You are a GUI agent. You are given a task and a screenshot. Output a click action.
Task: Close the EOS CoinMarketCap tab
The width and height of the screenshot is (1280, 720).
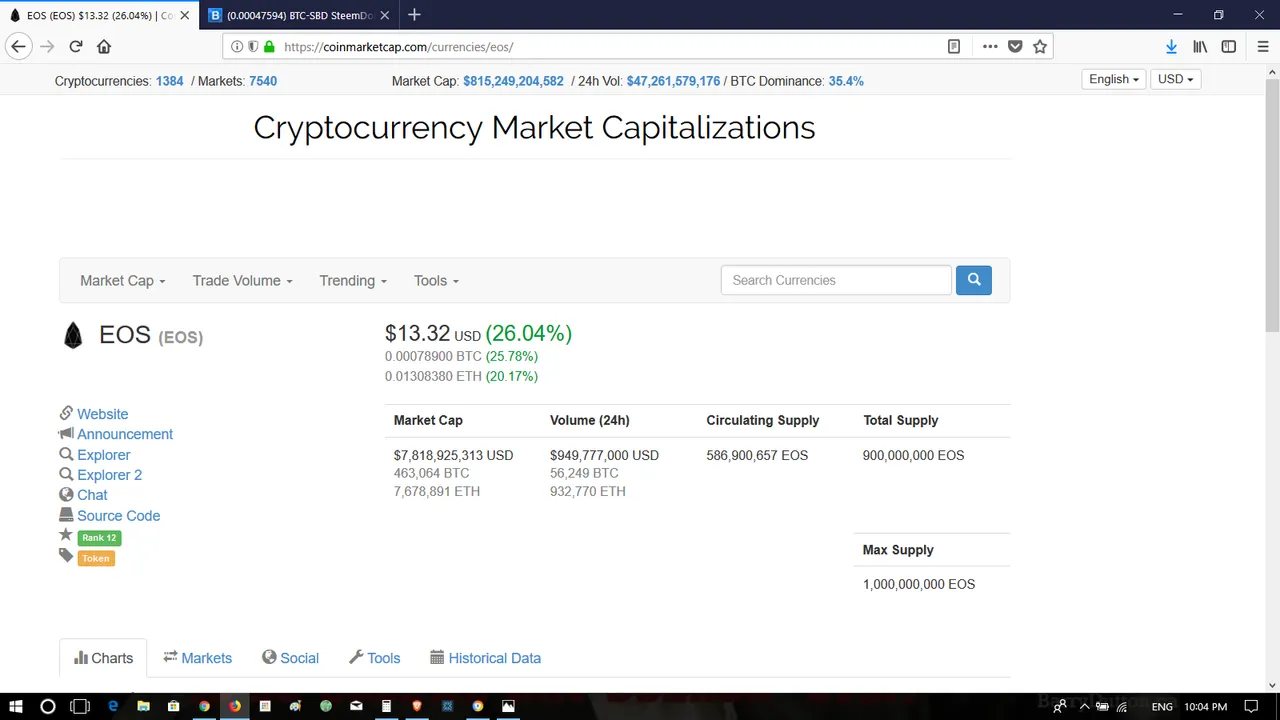[x=184, y=15]
